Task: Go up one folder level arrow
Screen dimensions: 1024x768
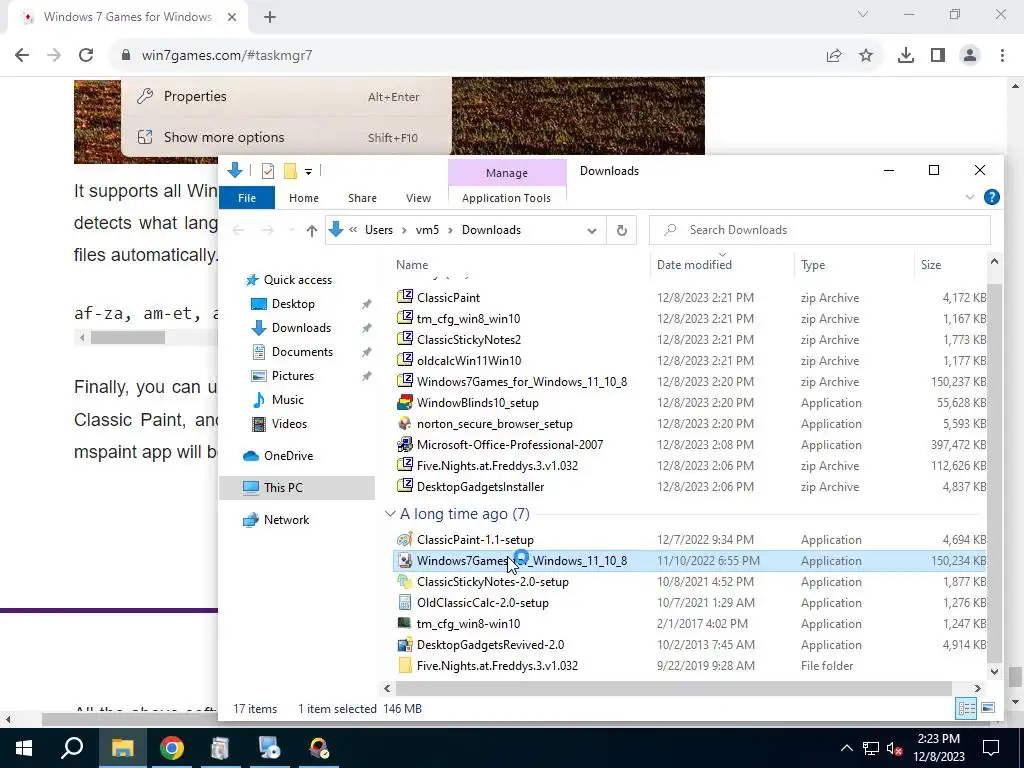Action: click(312, 231)
